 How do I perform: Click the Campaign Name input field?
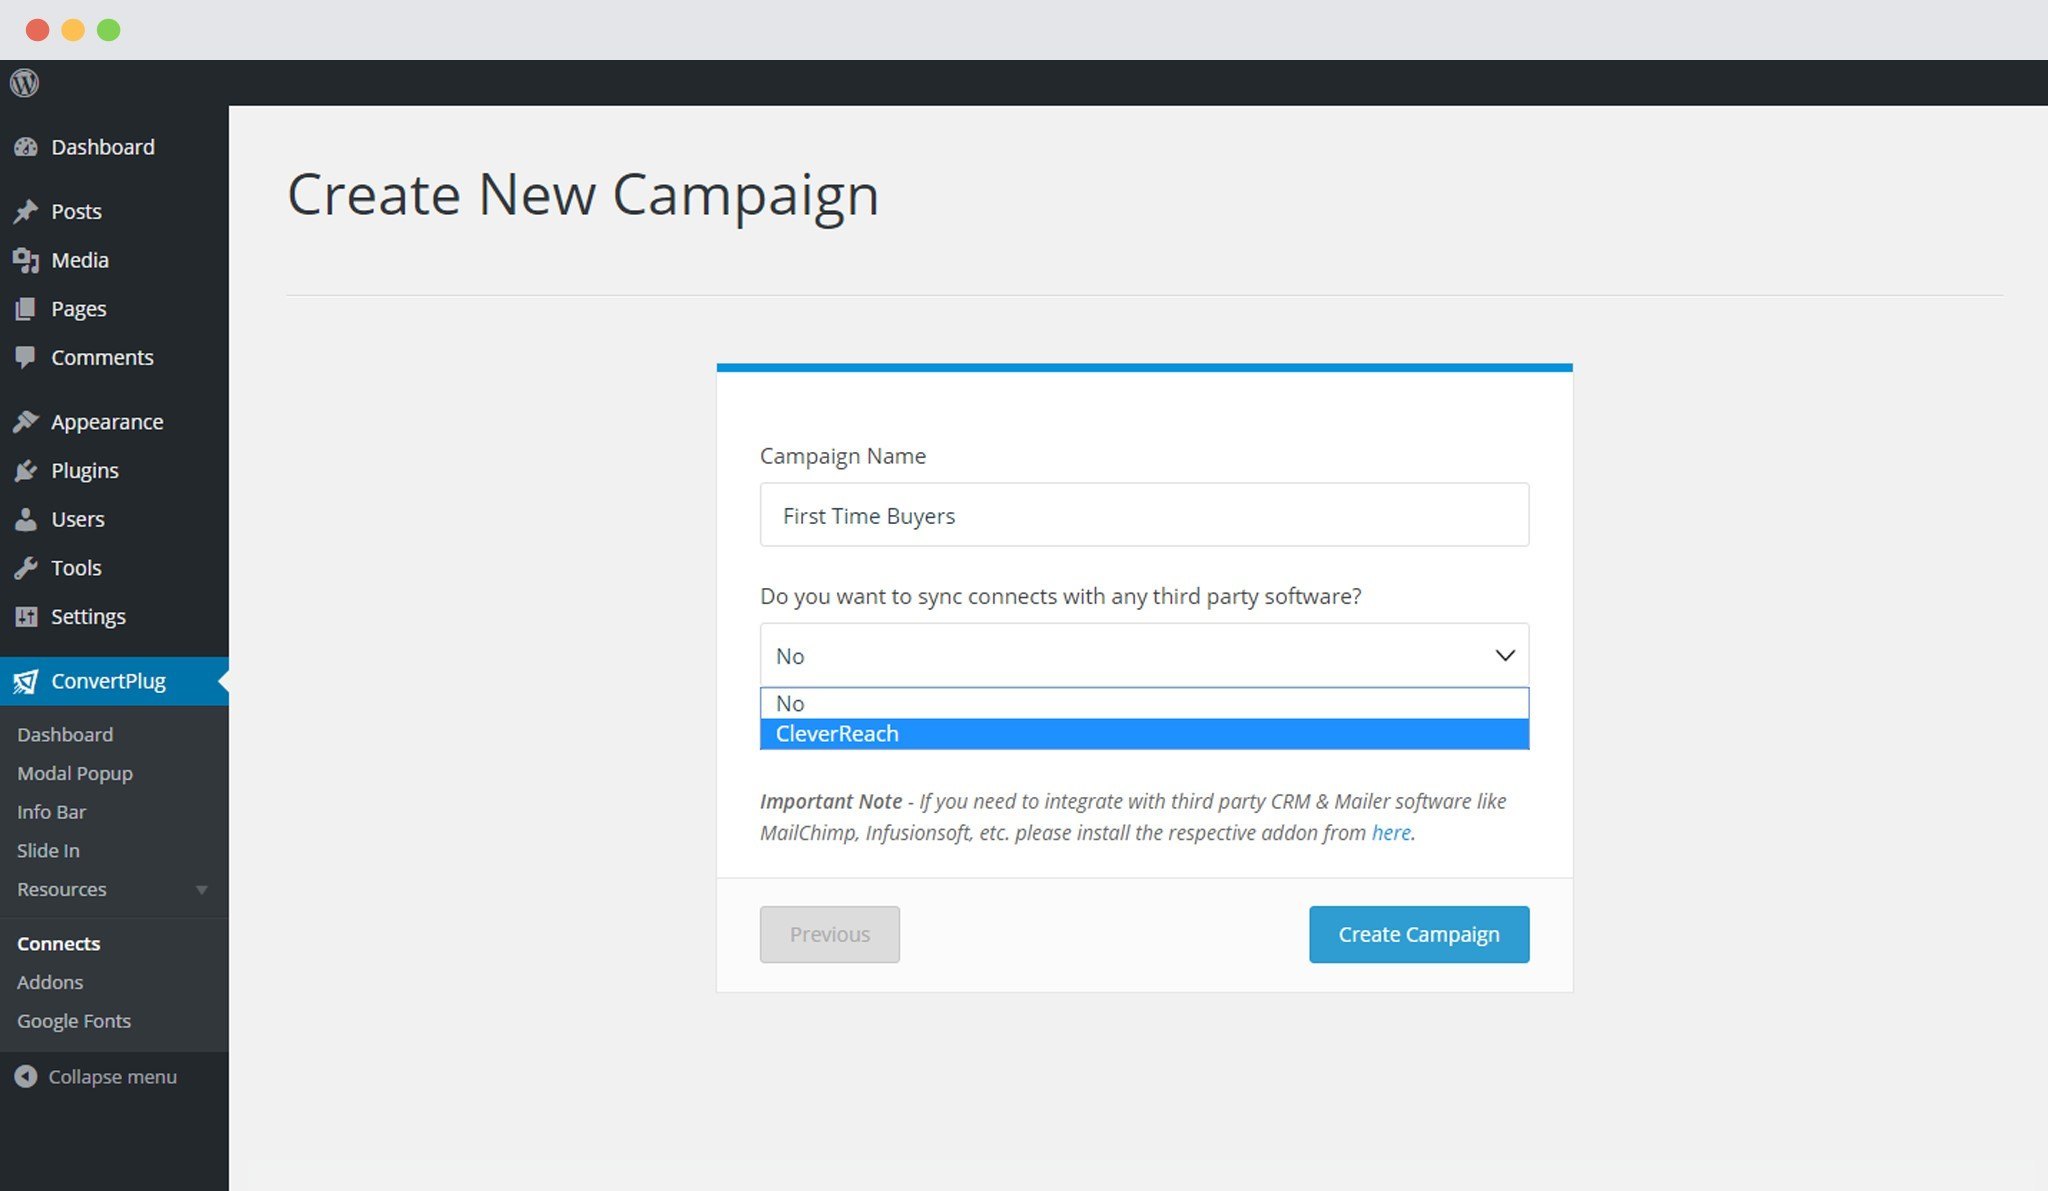pyautogui.click(x=1144, y=515)
